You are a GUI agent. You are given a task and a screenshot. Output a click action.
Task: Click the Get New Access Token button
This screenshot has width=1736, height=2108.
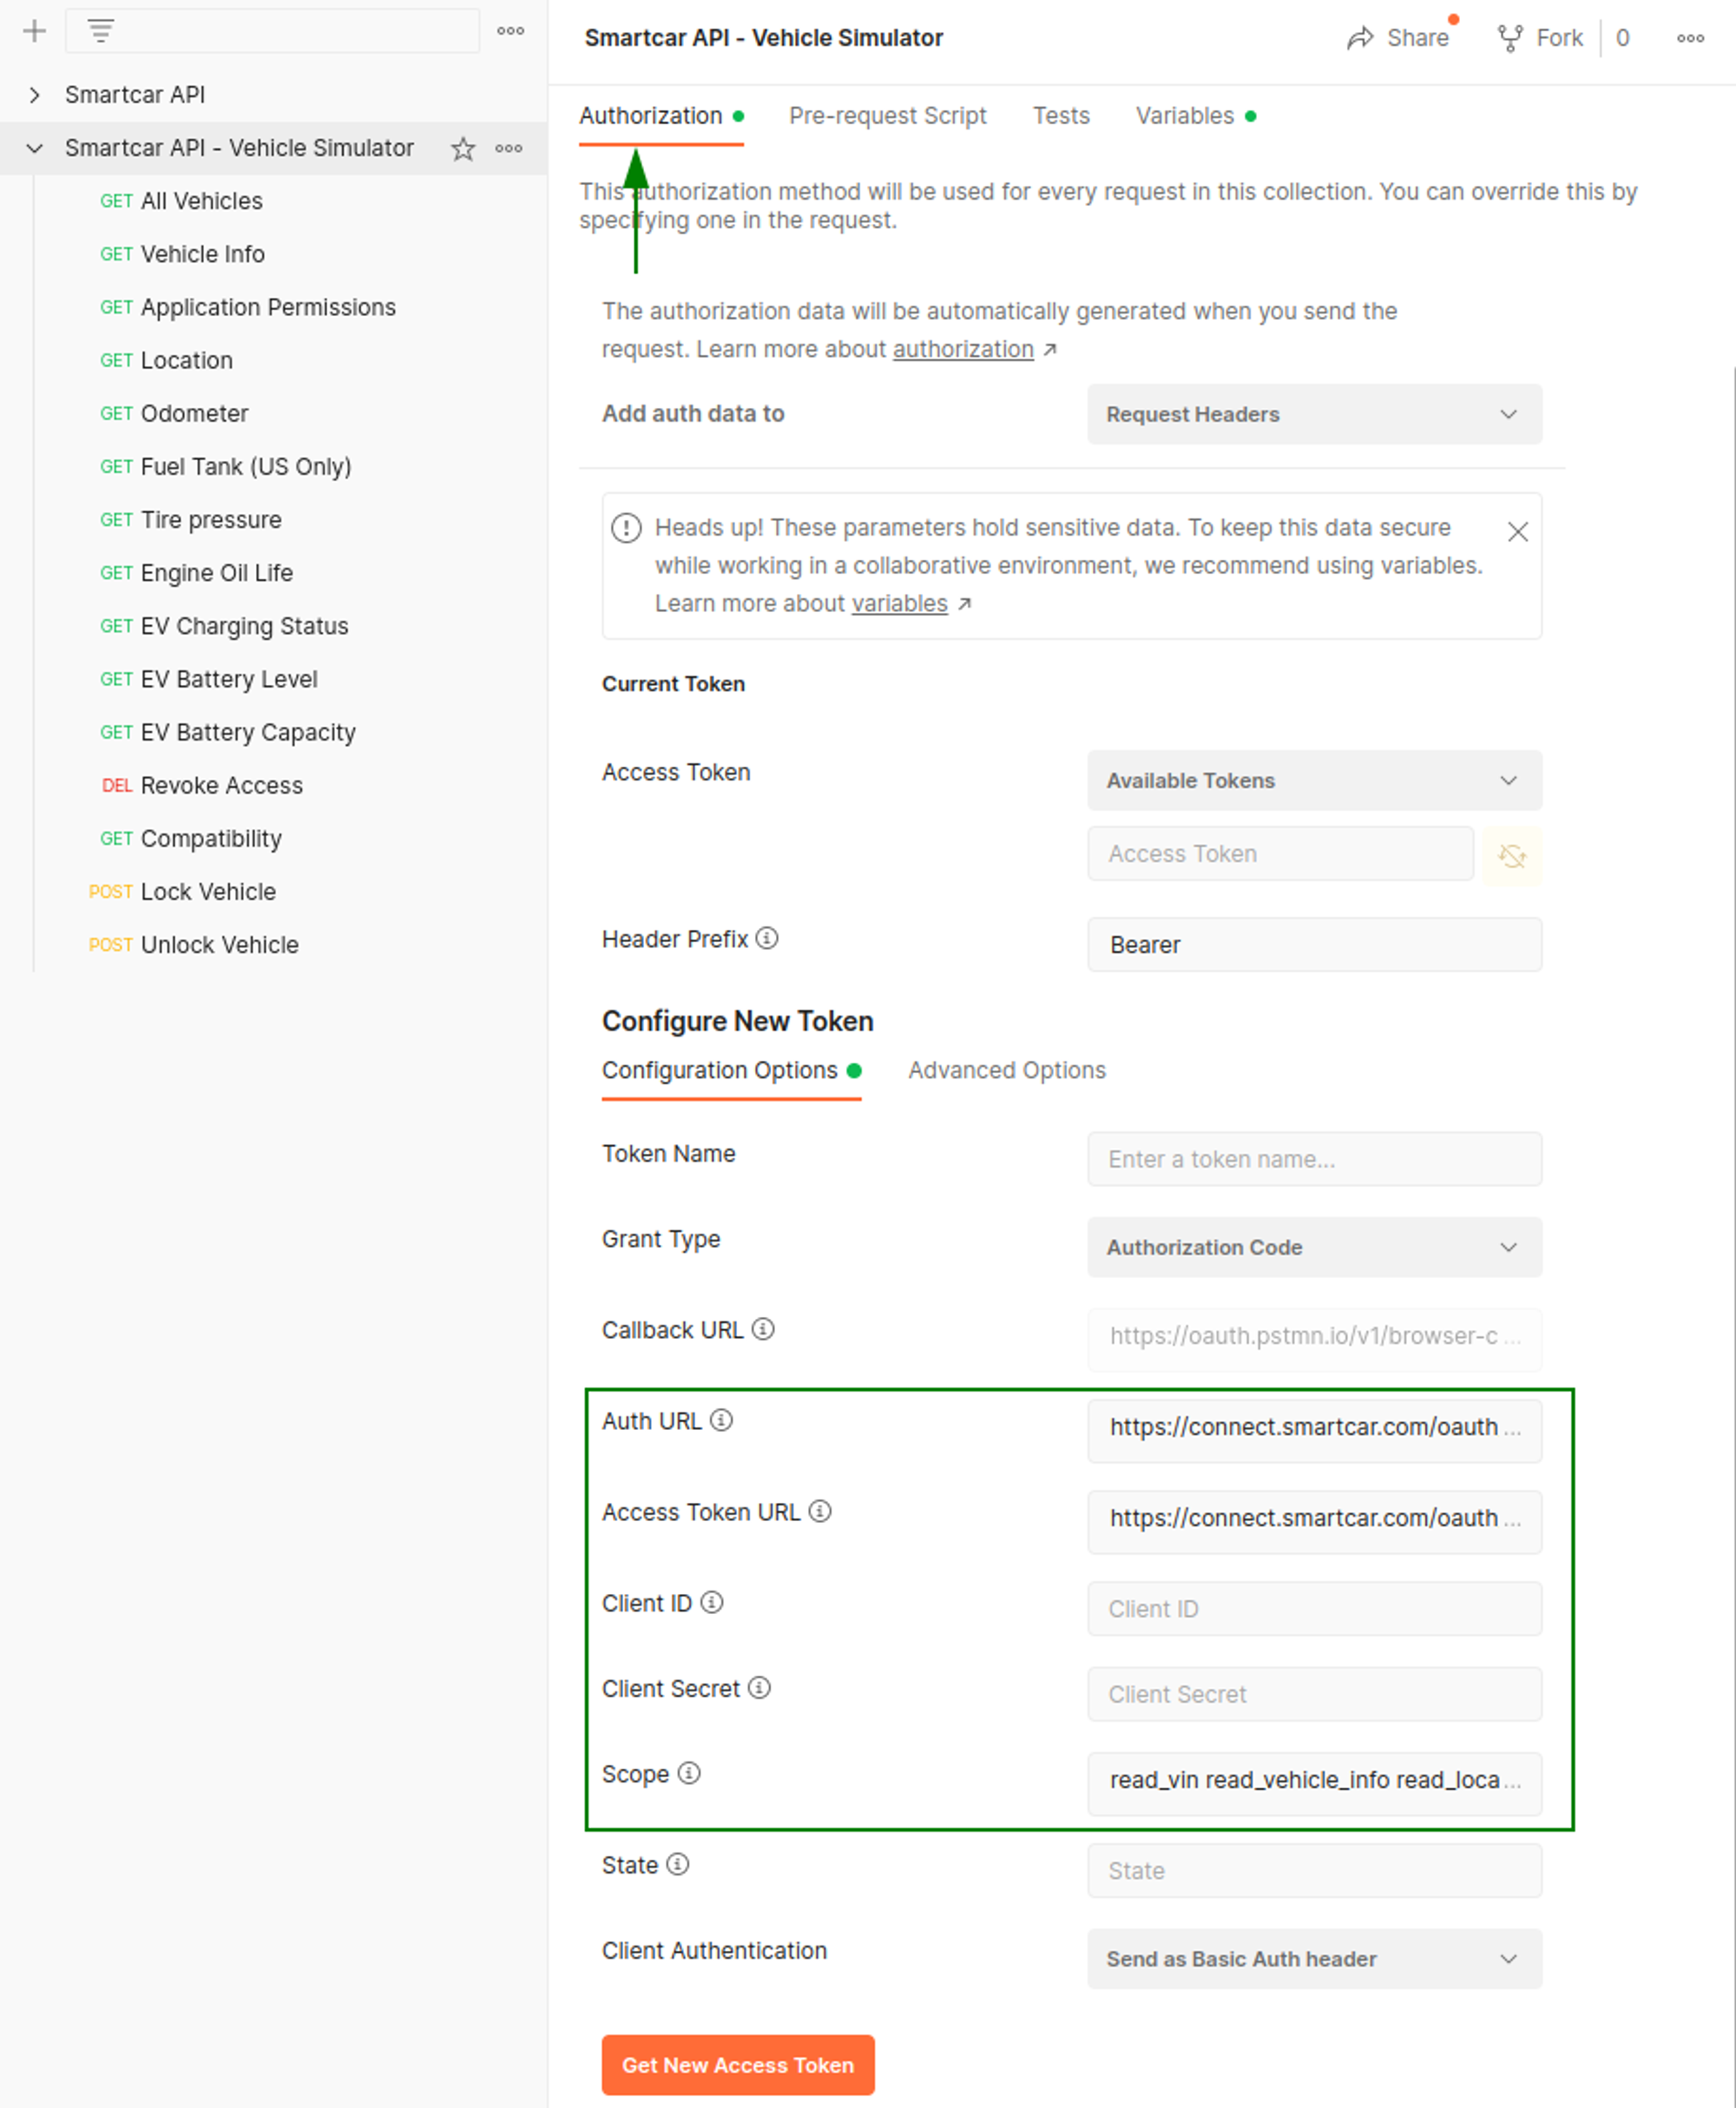click(x=738, y=2065)
